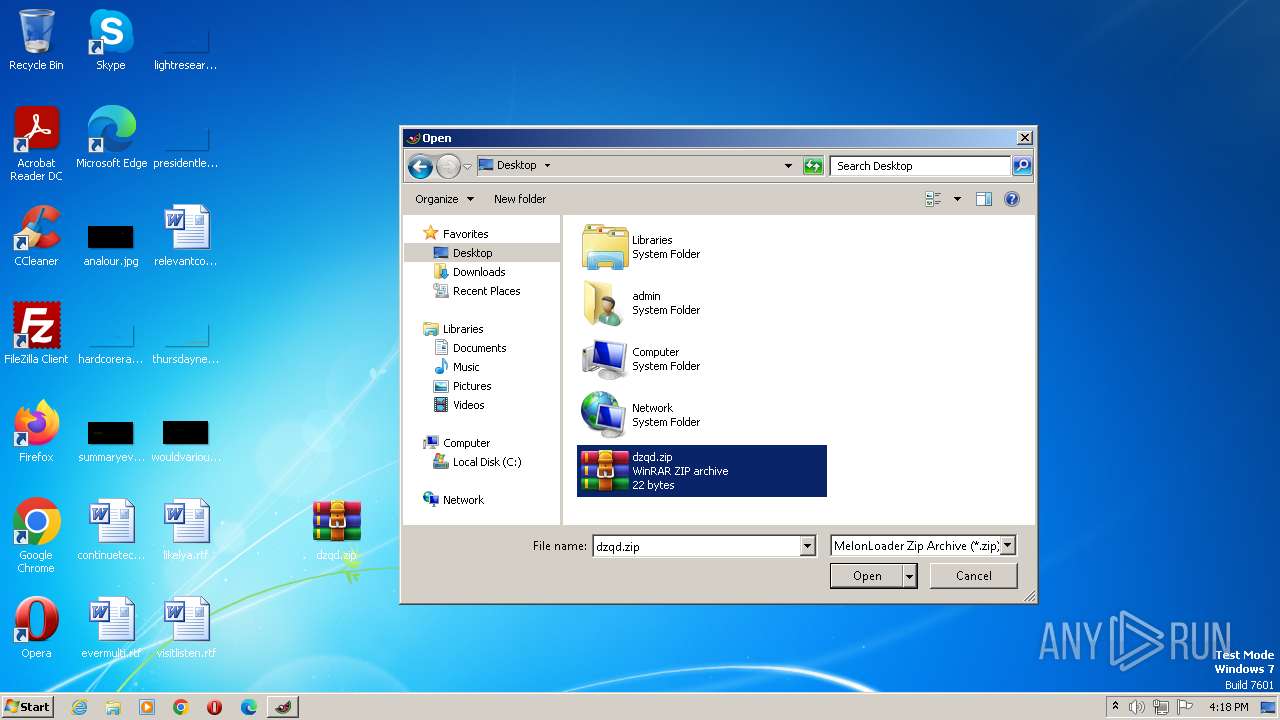The image size is (1280, 720).
Task: Open the recent locations dropdown beside Forward arrow
Action: pyautogui.click(x=467, y=166)
